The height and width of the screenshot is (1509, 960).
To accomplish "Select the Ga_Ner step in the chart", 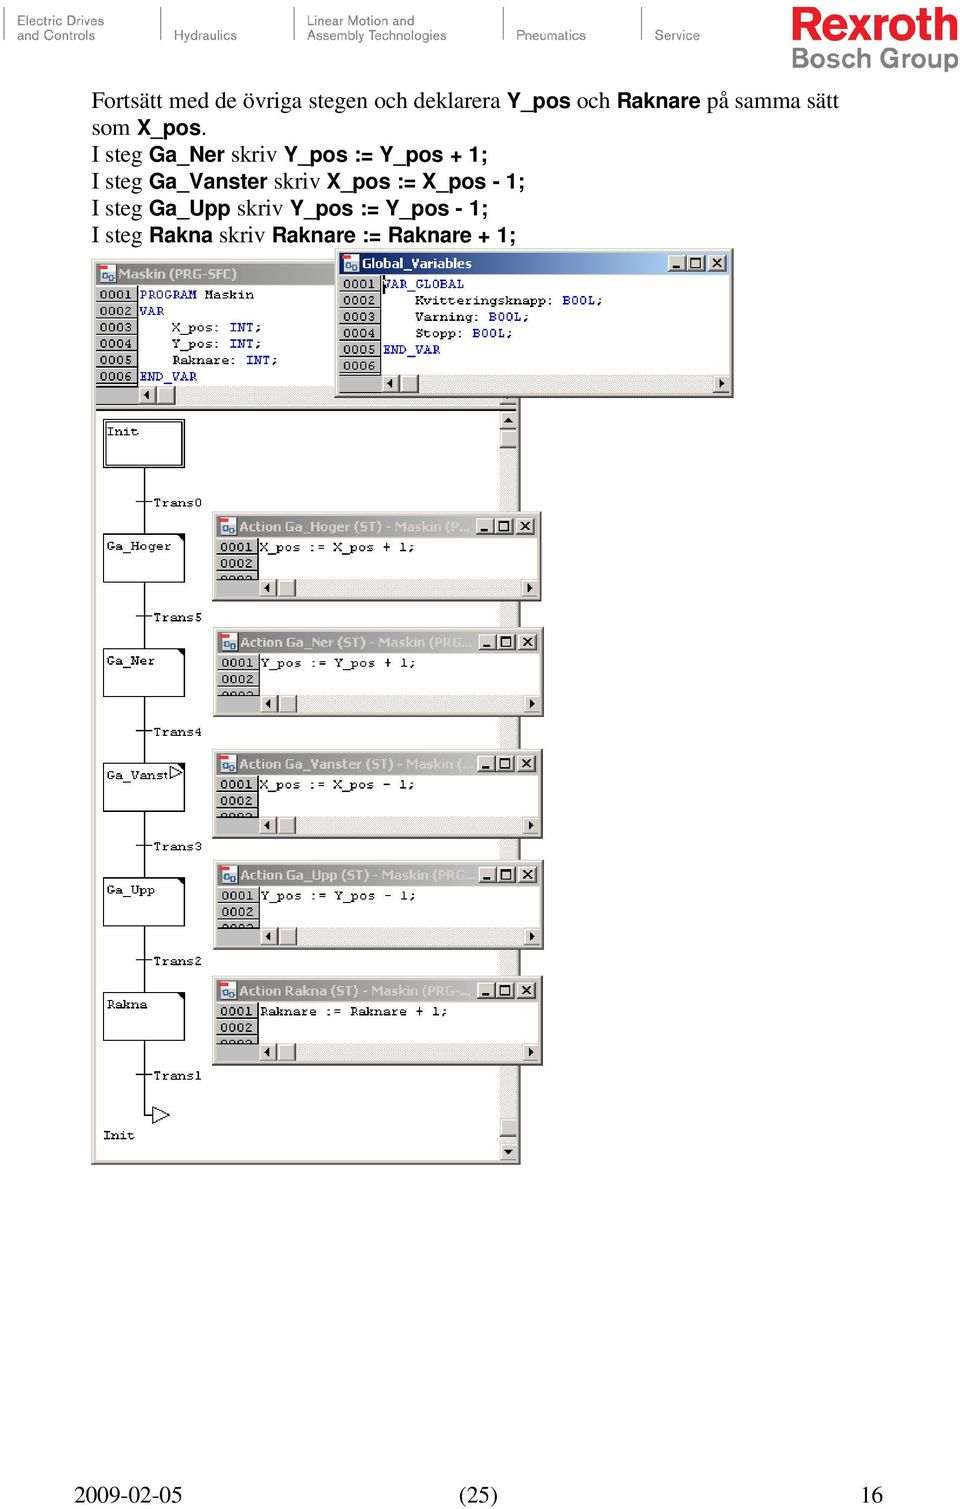I will [144, 673].
